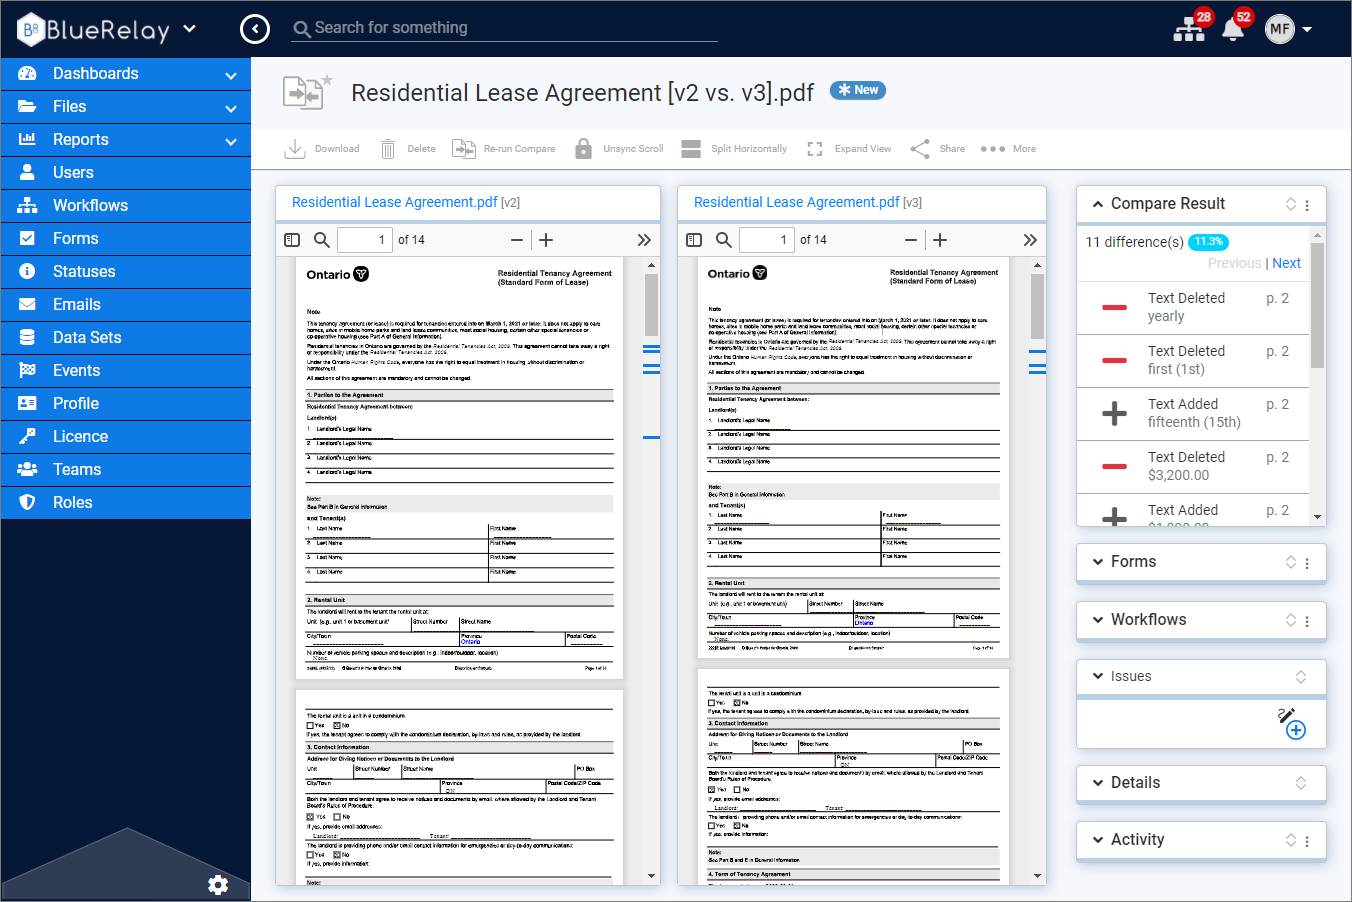Expand the Details panel
The image size is (1352, 902).
[1098, 783]
